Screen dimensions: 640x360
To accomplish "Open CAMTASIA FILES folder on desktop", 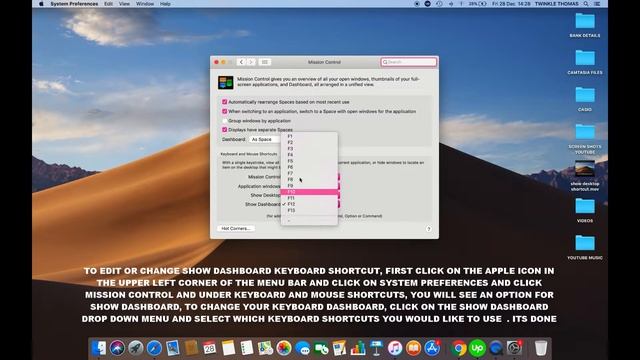I will tap(585, 58).
